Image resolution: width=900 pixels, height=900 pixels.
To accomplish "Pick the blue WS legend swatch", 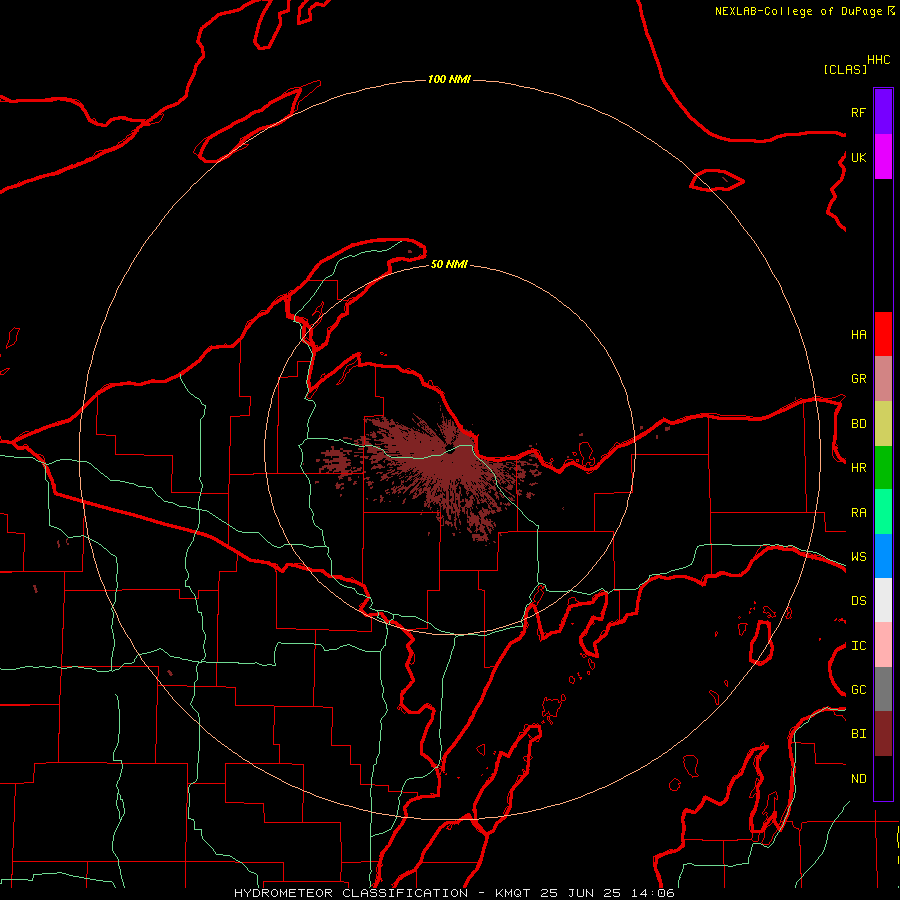I will 883,556.
